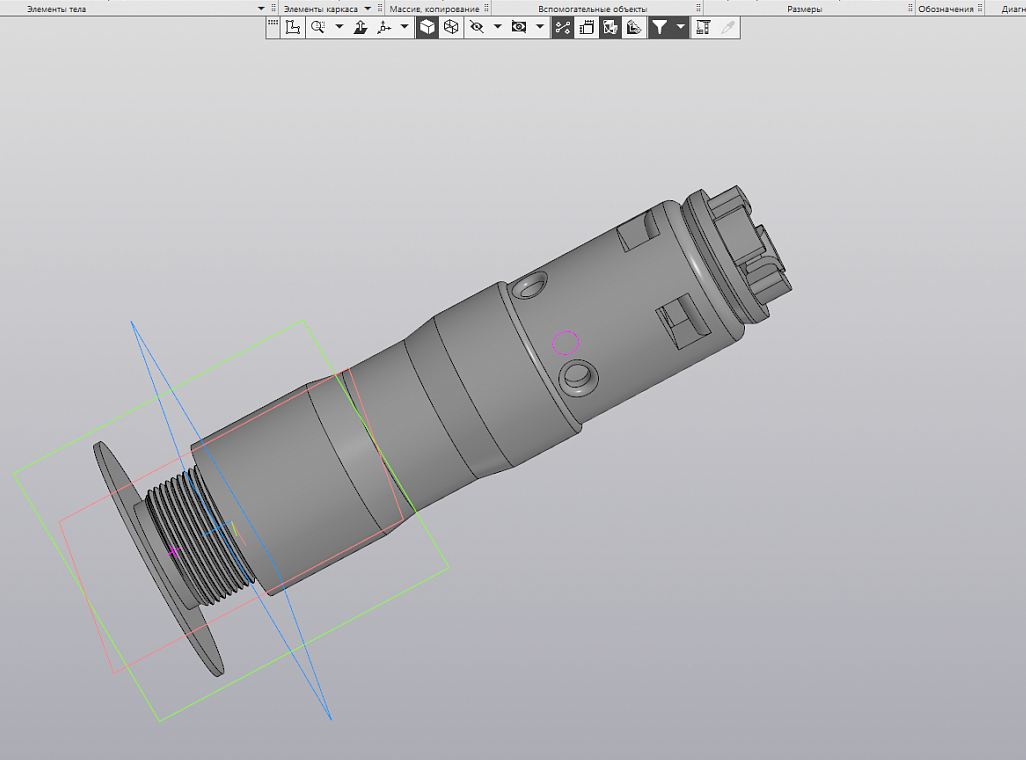
Task: Click the normal-to-view orientation icon
Action: tap(361, 28)
